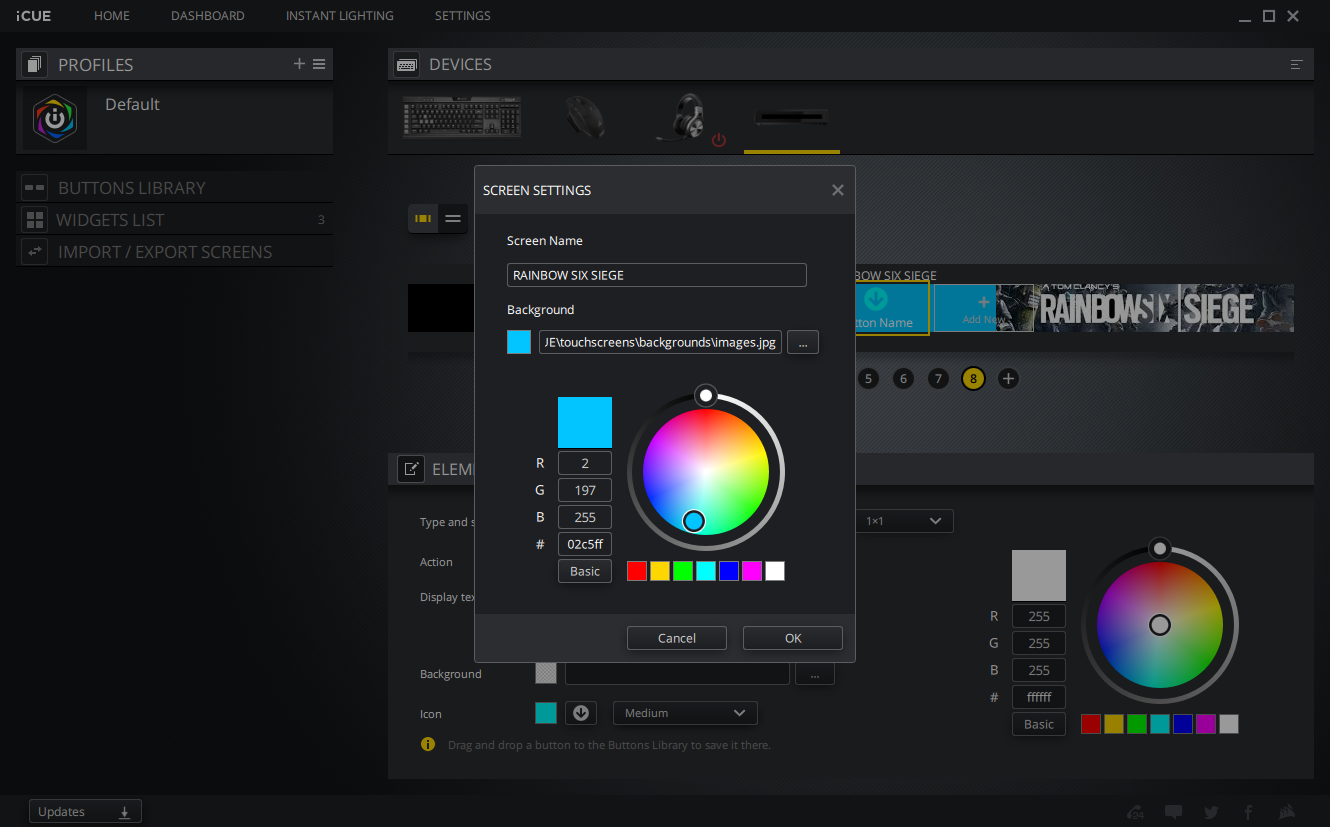Pick the yellow preset swatch in dialog
This screenshot has height=827, width=1330.
660,571
